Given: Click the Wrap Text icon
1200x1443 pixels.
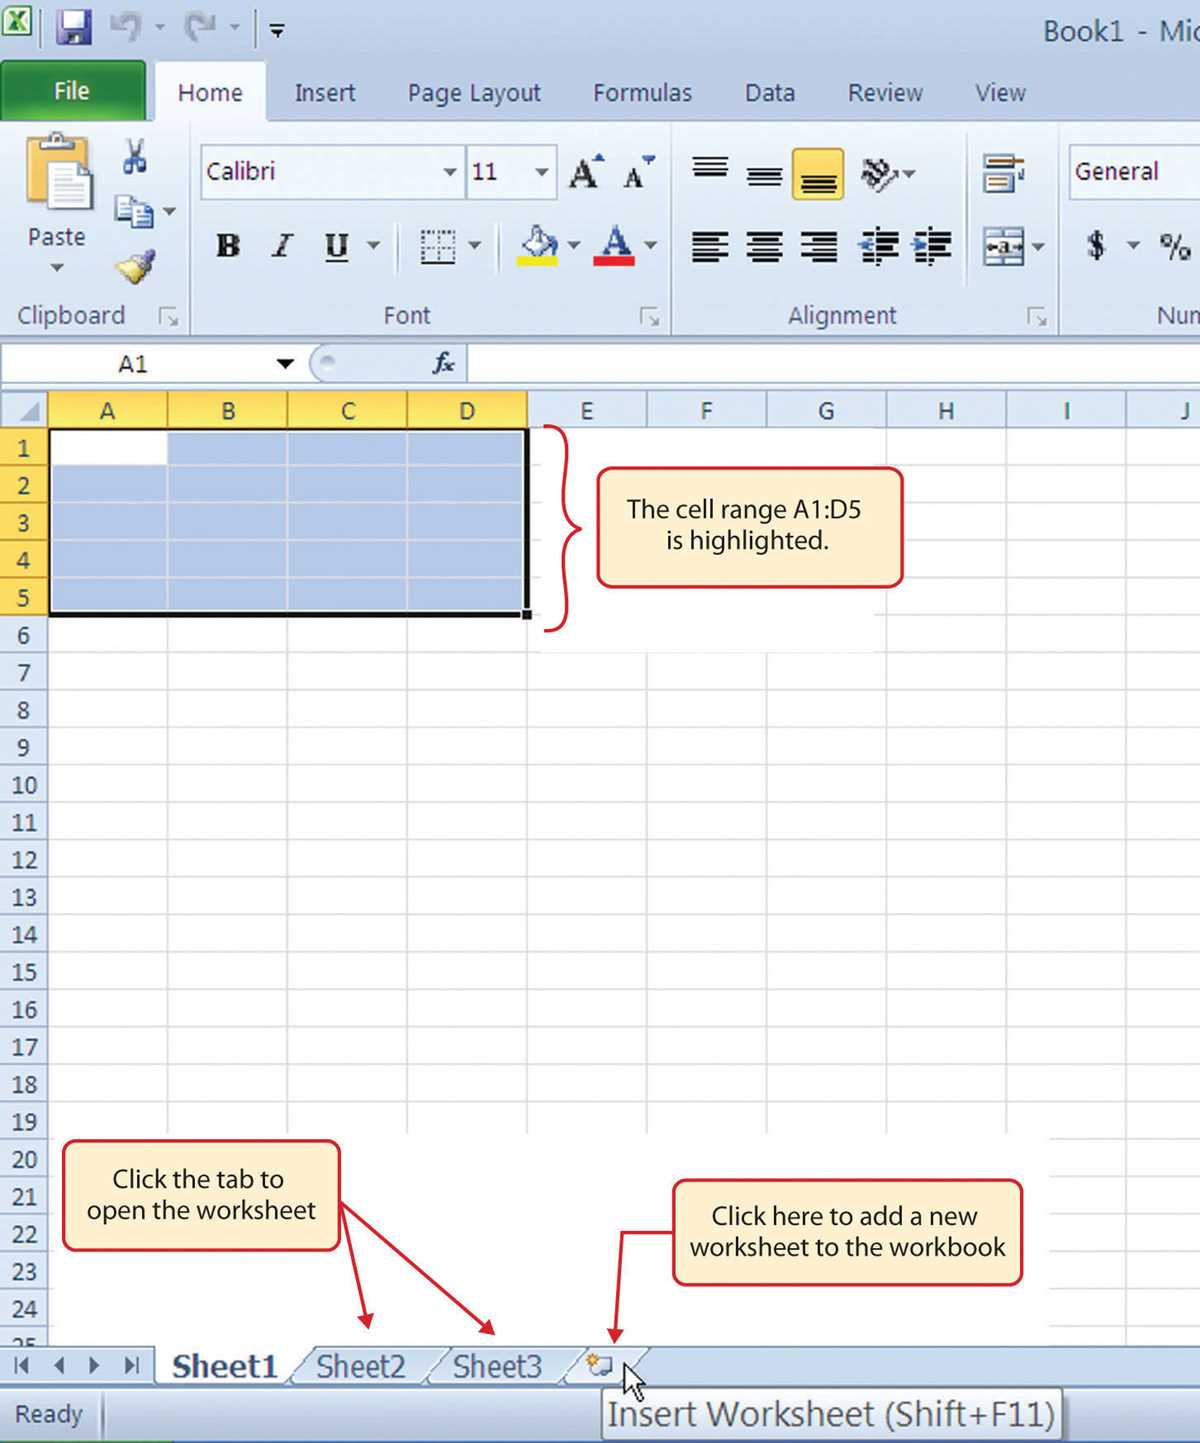Looking at the screenshot, I should click(x=1003, y=173).
